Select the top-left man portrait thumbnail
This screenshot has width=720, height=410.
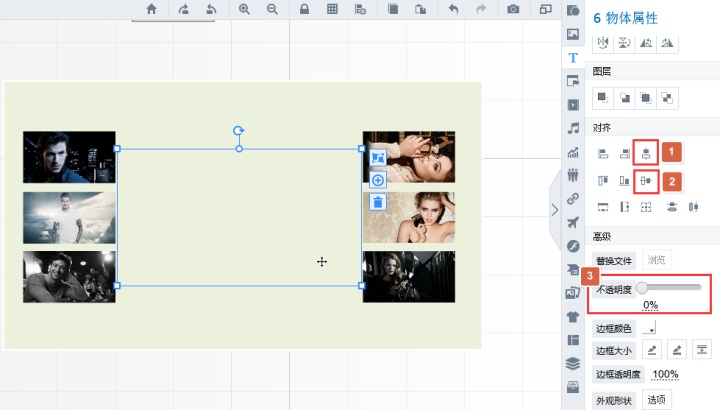click(x=69, y=157)
